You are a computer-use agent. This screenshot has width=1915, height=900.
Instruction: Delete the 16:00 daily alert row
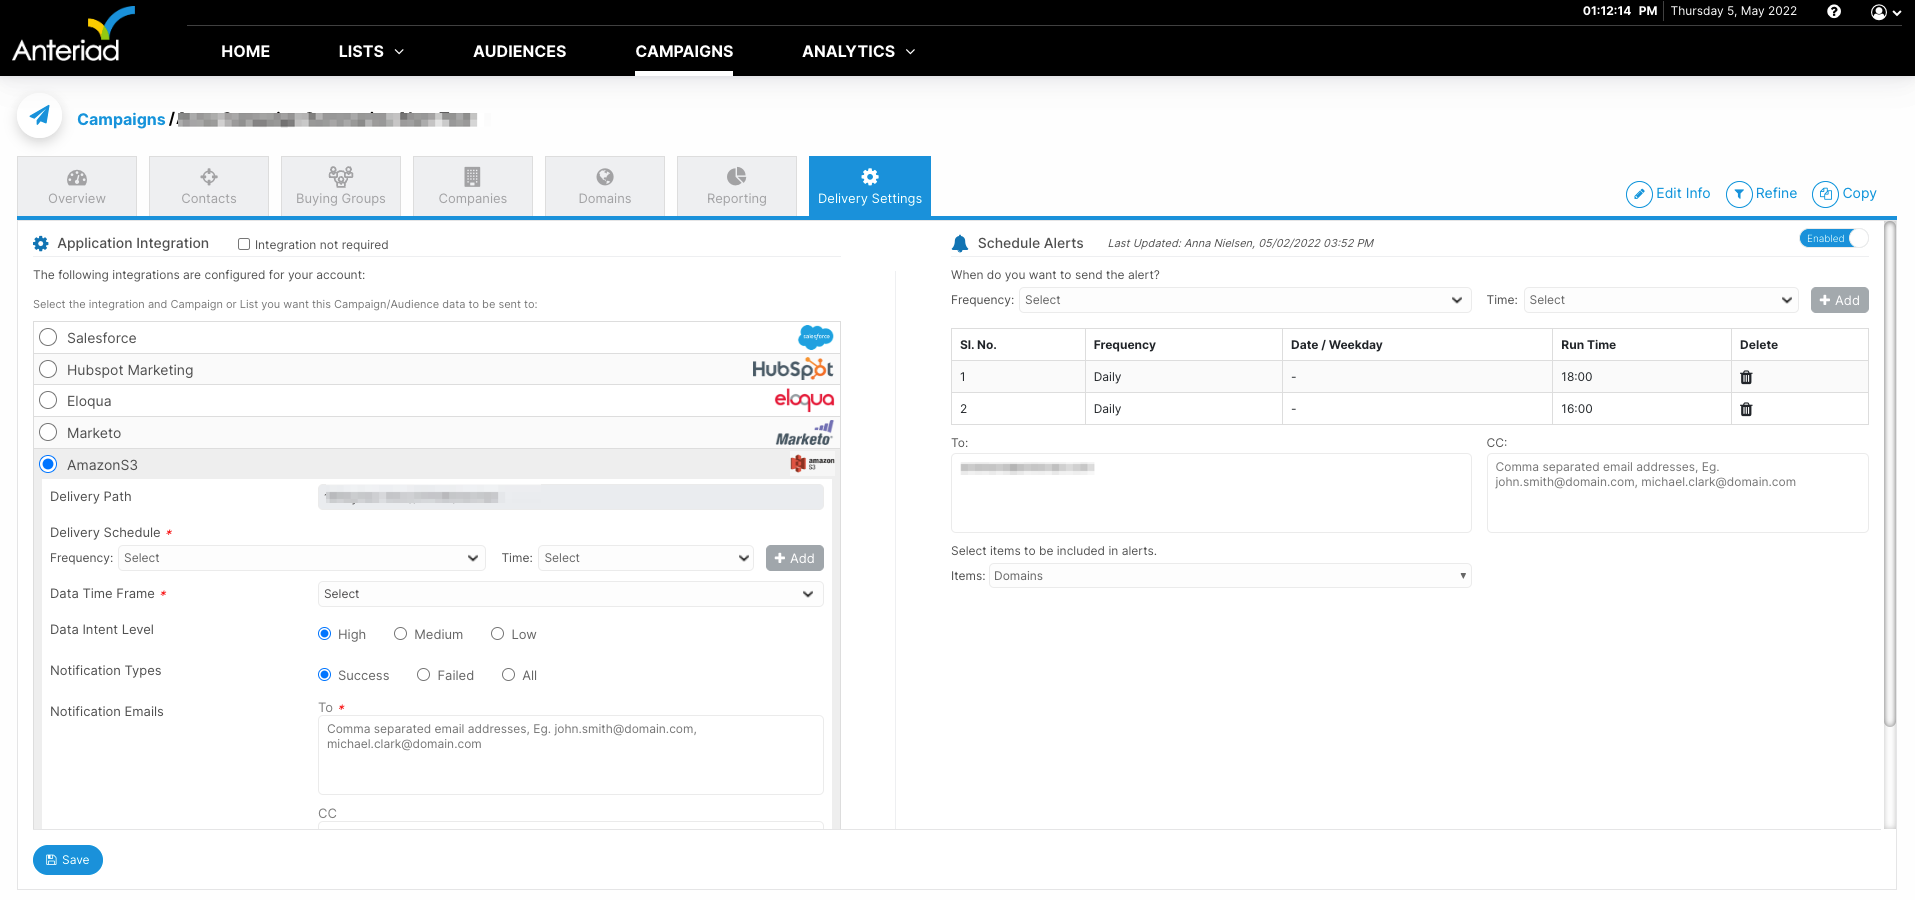click(x=1746, y=409)
